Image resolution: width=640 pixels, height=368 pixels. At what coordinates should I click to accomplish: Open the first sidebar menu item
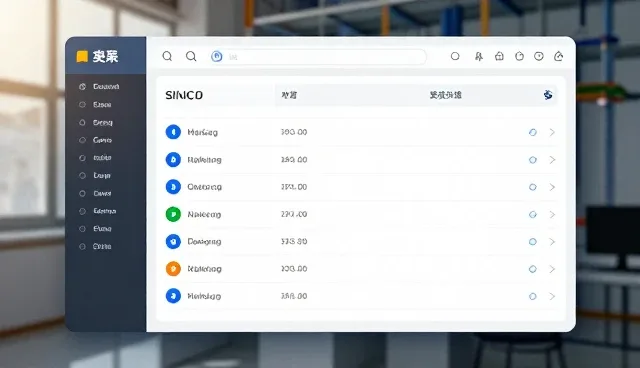[x=99, y=86]
